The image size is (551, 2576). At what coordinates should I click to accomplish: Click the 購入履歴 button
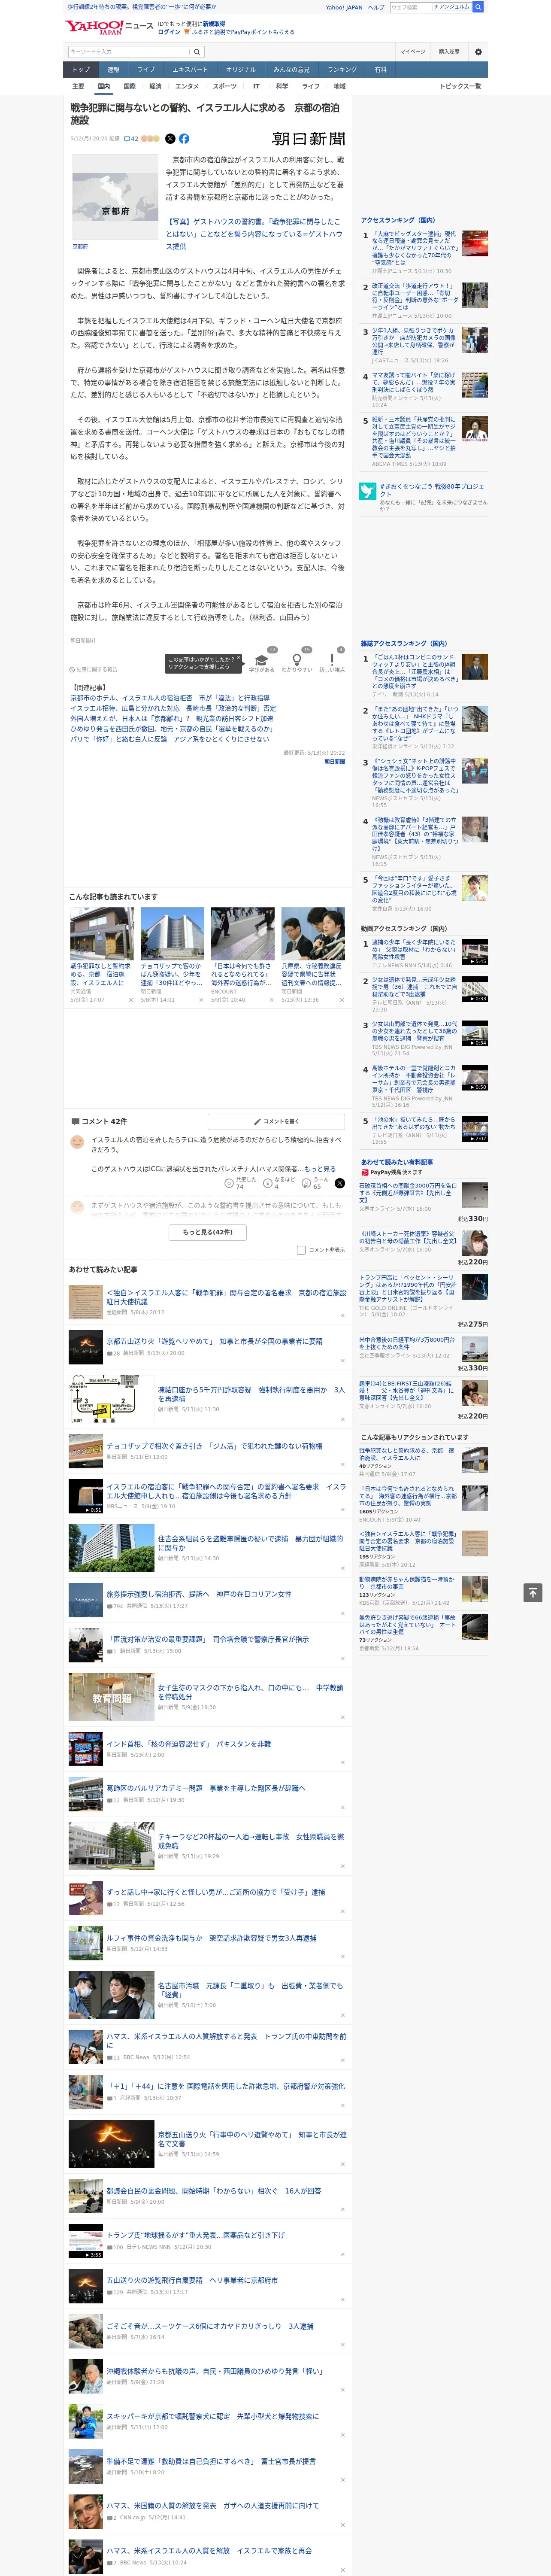(x=449, y=52)
